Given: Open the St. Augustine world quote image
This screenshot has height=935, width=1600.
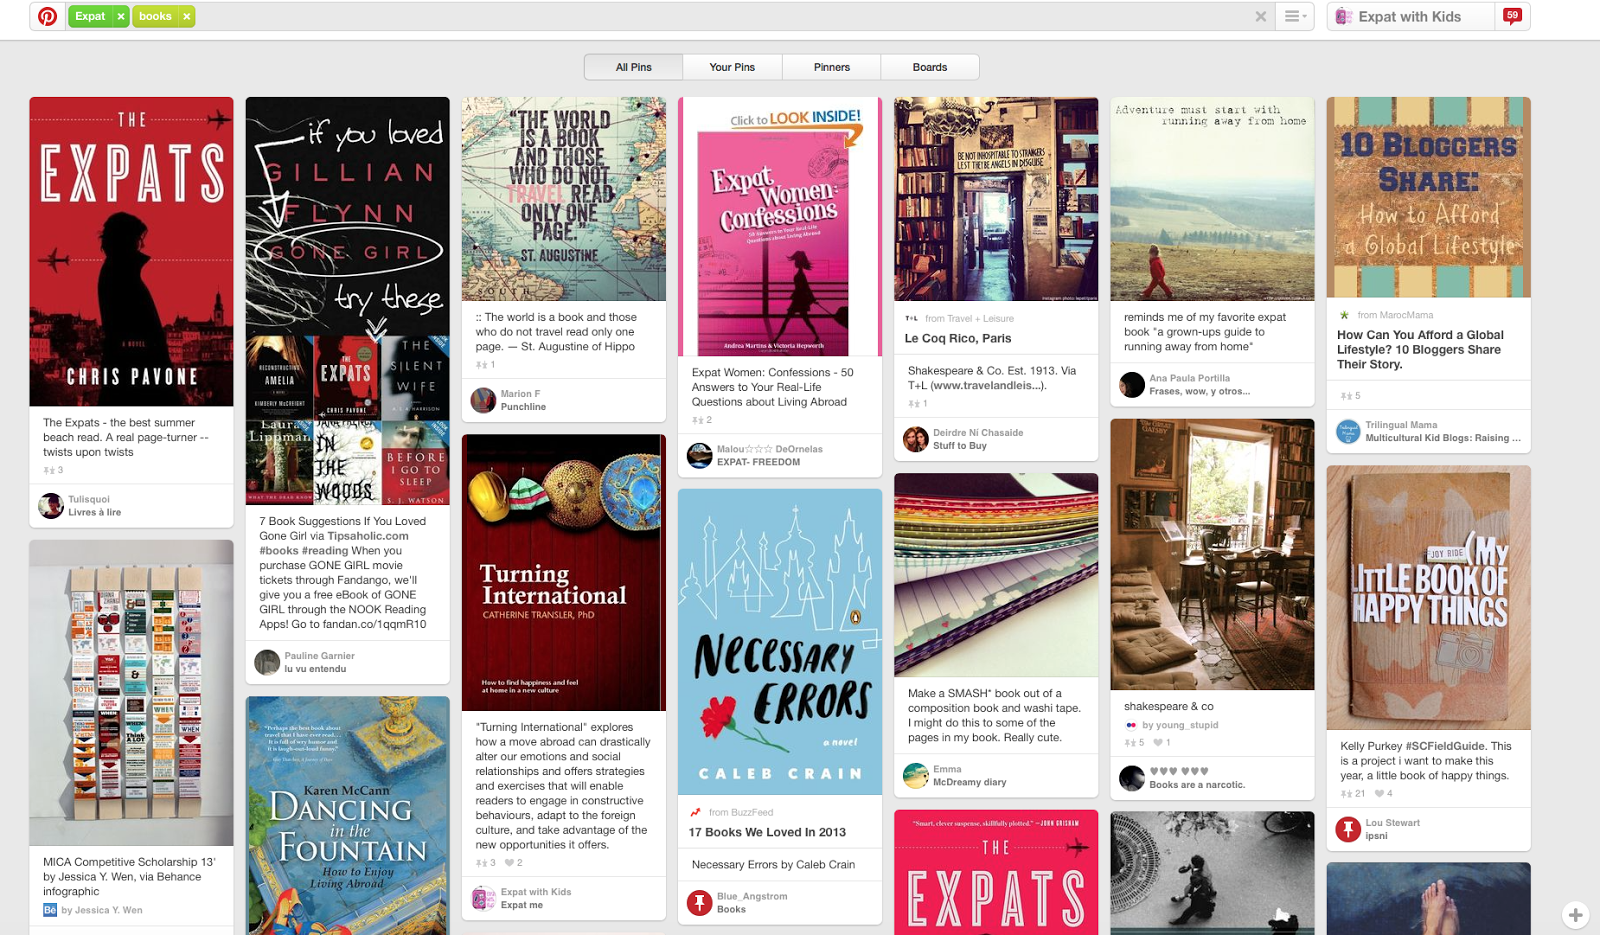Looking at the screenshot, I should pyautogui.click(x=564, y=199).
